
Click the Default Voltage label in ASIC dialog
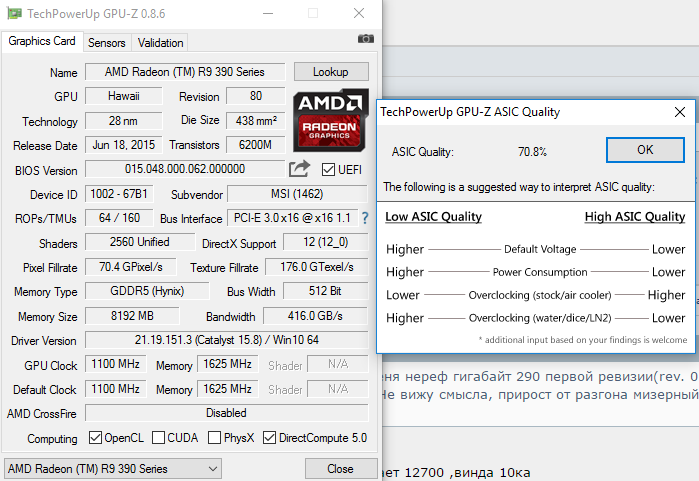coord(540,249)
